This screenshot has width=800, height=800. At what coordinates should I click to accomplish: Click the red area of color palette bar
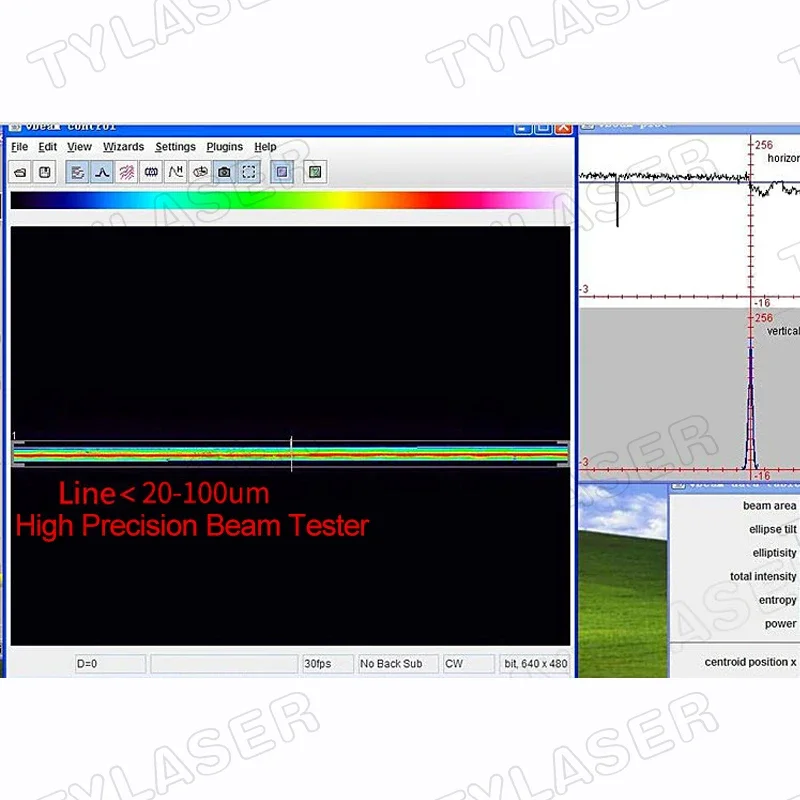click(439, 201)
